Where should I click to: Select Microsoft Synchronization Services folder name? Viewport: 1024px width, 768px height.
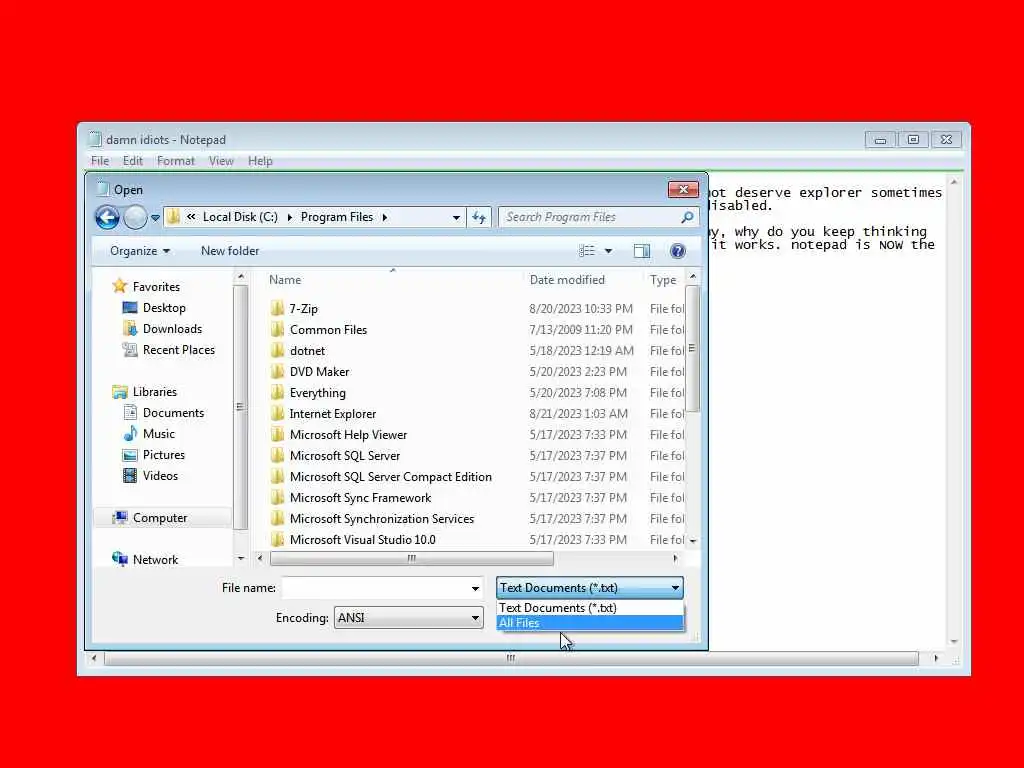(382, 519)
